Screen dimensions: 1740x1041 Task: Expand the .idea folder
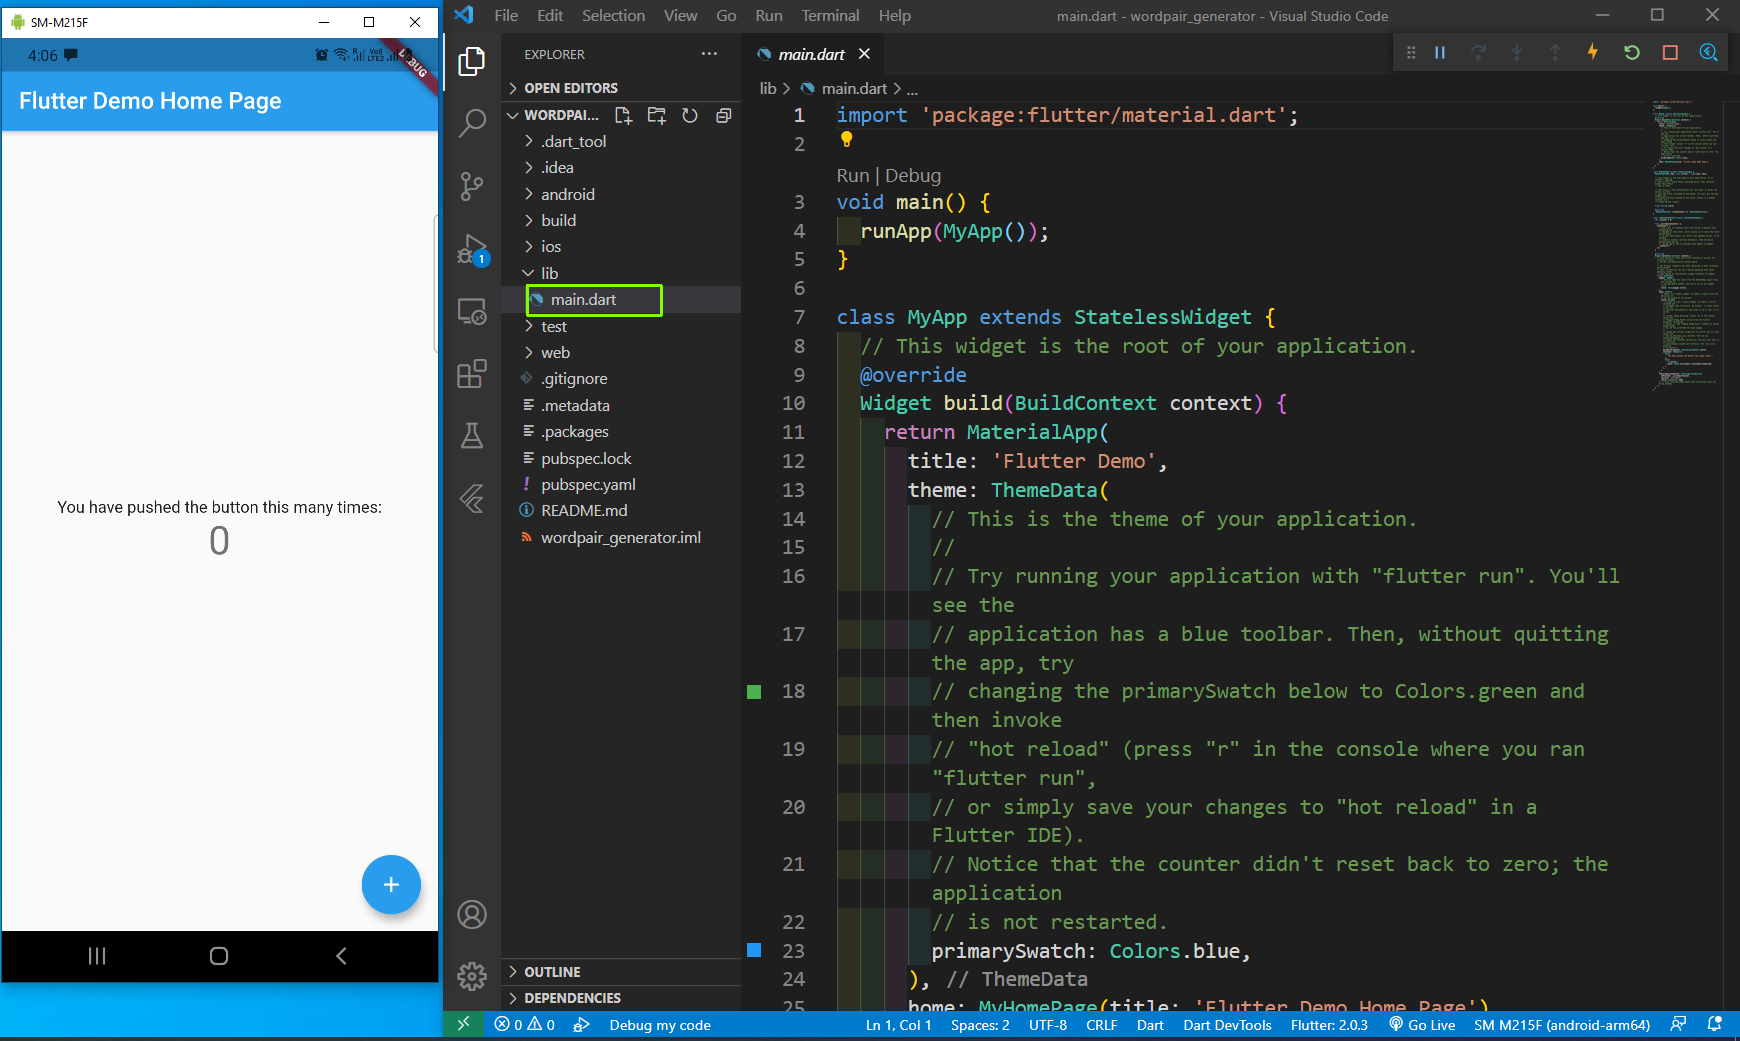tap(557, 167)
